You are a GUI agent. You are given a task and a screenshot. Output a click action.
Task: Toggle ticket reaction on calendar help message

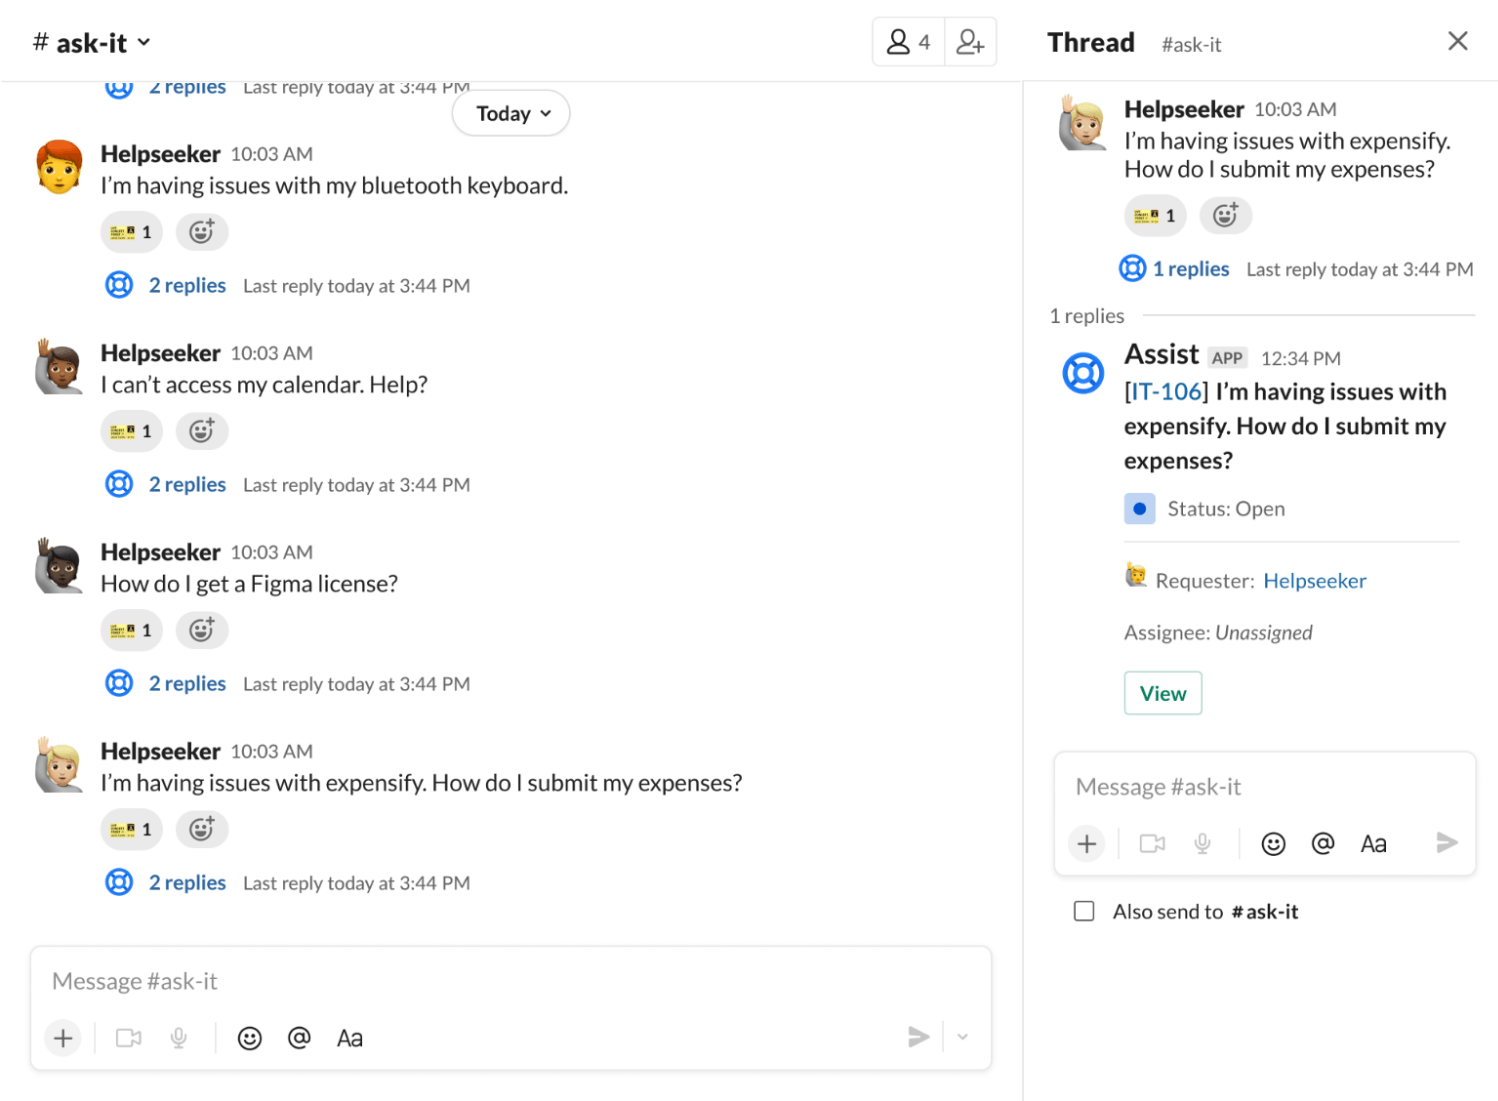(x=131, y=430)
